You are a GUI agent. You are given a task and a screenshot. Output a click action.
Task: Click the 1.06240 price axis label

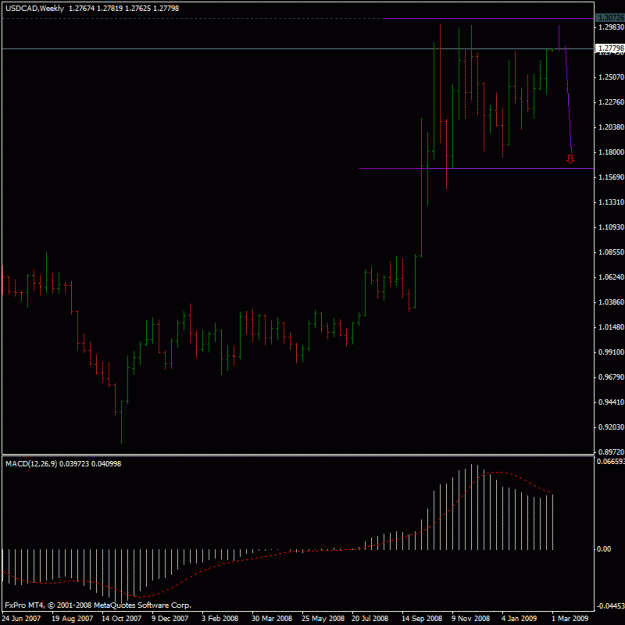611,277
